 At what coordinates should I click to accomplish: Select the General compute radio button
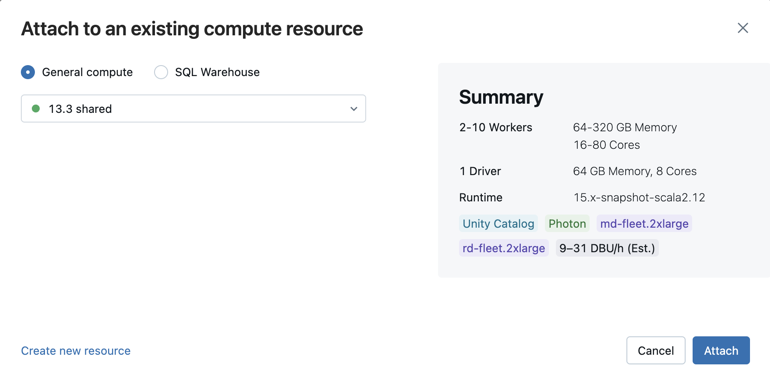click(28, 72)
